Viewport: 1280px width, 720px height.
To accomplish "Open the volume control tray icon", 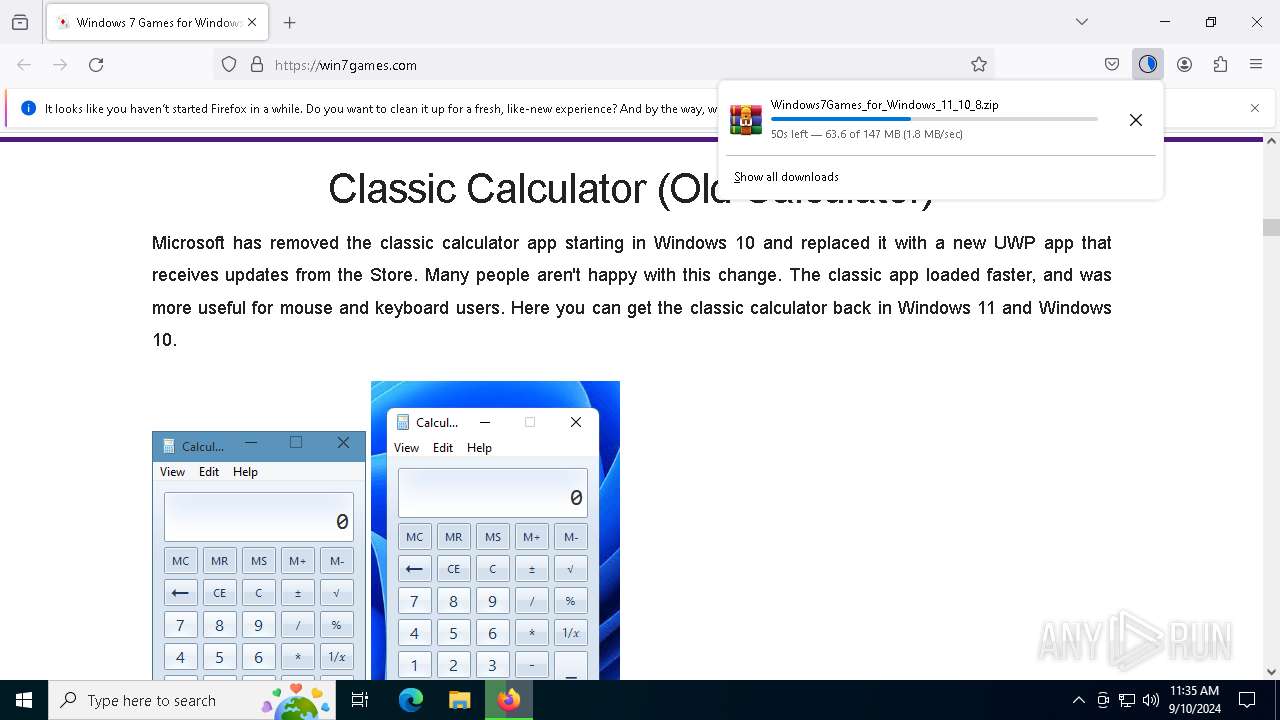I will 1151,700.
